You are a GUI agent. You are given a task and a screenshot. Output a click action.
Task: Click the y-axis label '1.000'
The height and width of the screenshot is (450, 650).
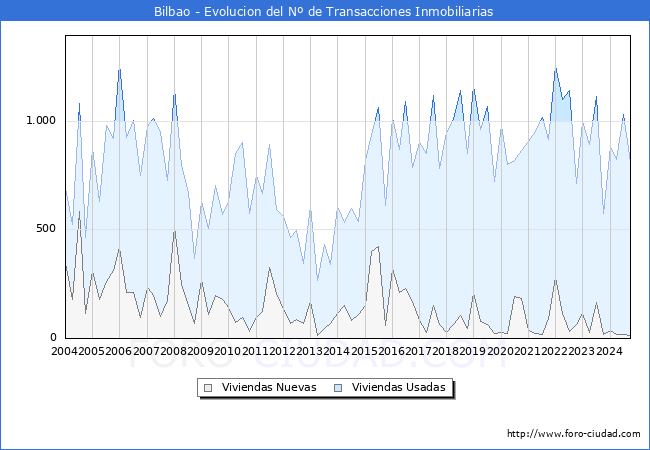(x=41, y=121)
